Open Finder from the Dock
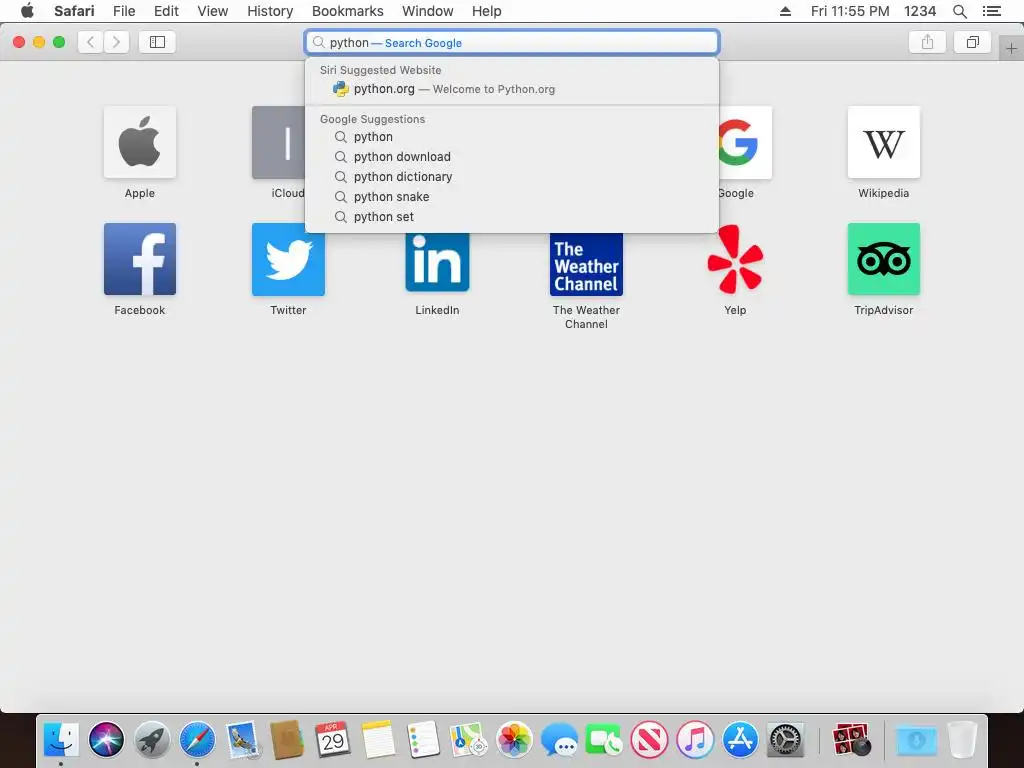This screenshot has height=768, width=1024. (x=61, y=740)
